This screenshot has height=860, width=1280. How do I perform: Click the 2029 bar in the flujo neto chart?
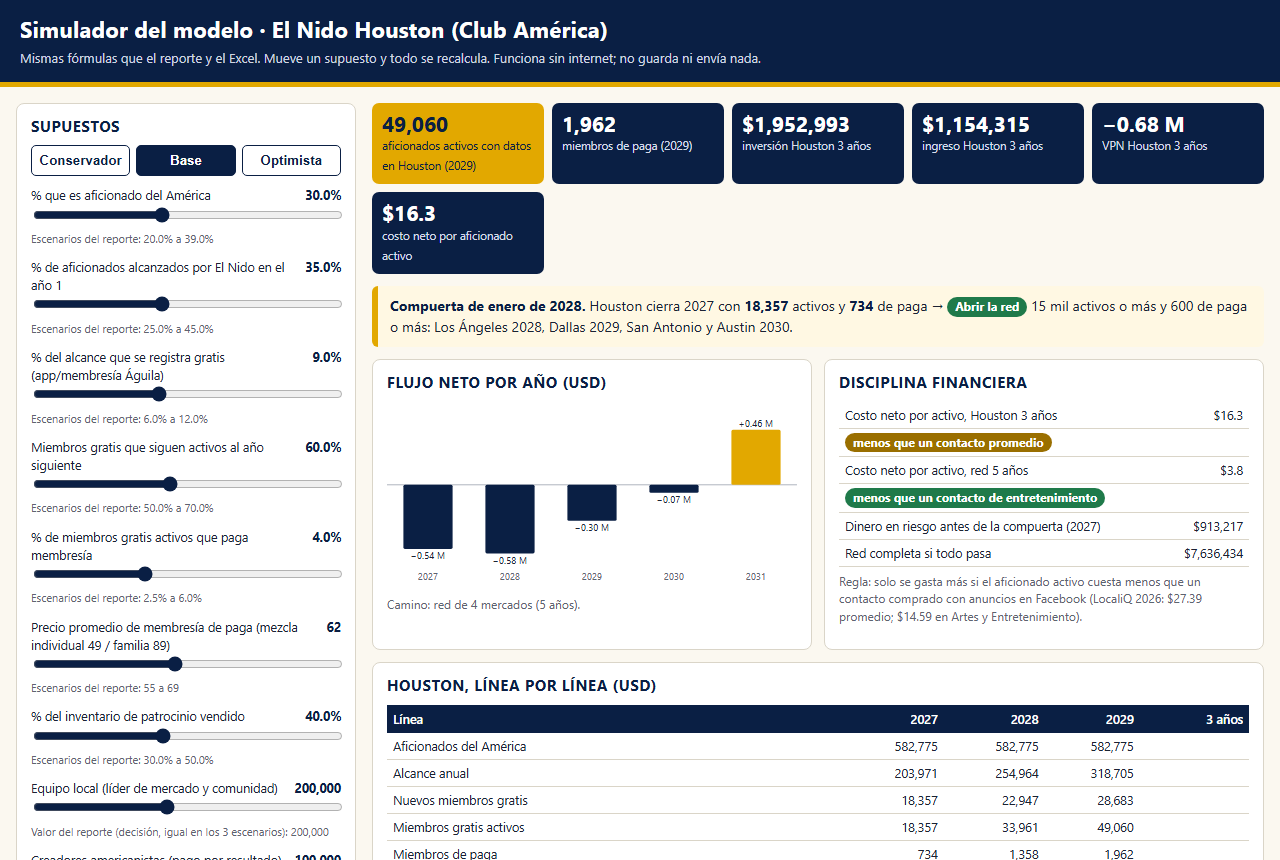592,503
